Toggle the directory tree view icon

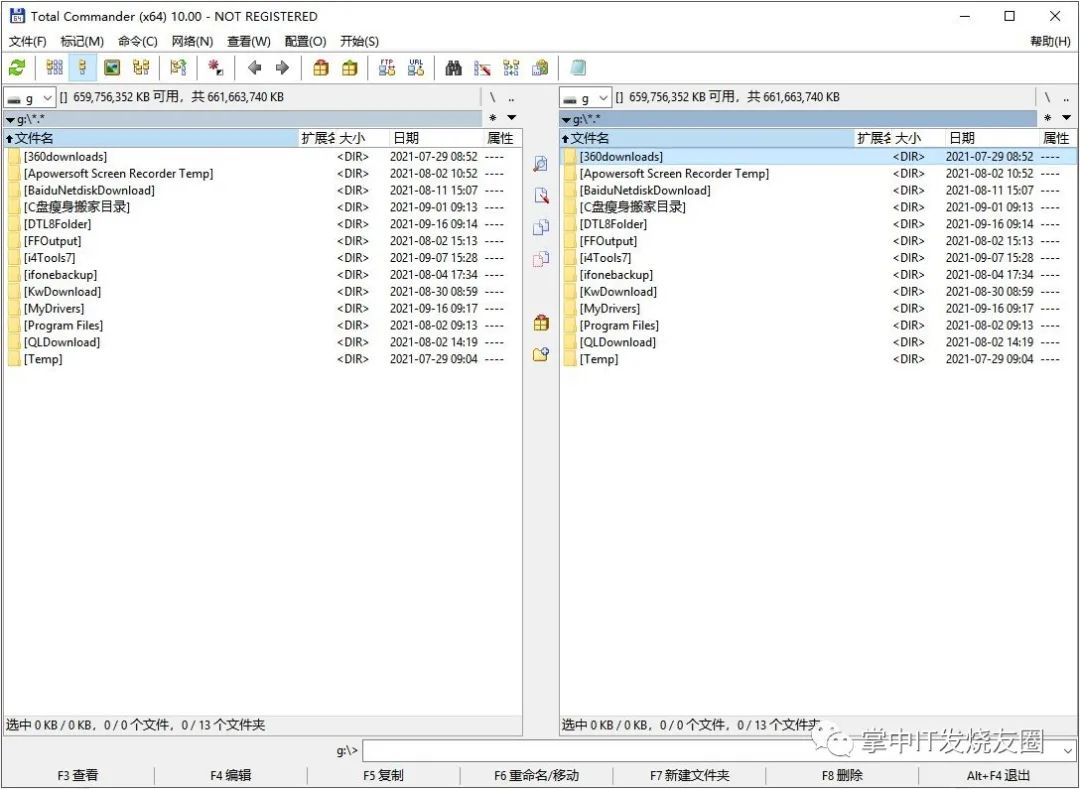coord(141,67)
